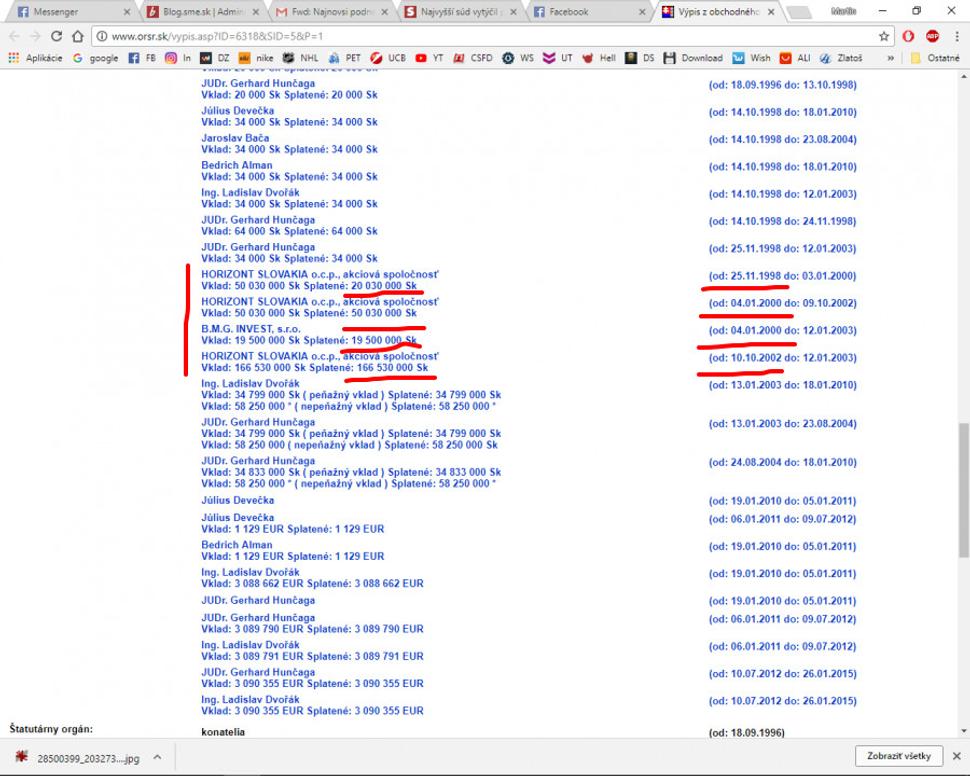Open the DZ bookmark

coord(215,58)
